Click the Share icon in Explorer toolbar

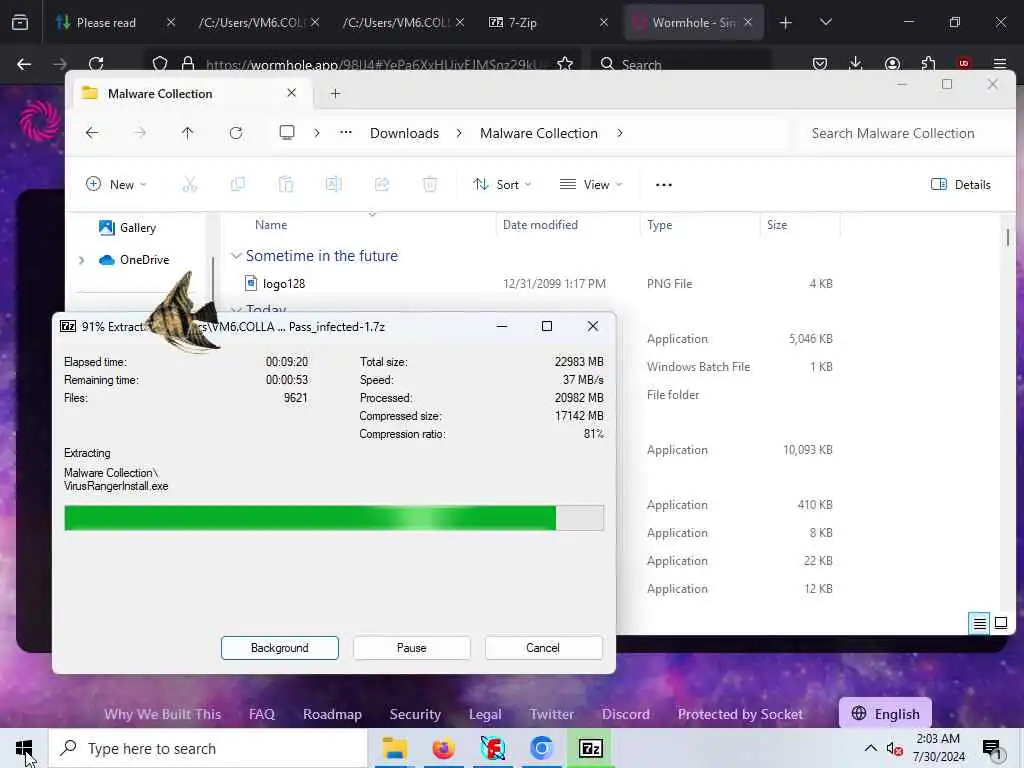click(382, 185)
